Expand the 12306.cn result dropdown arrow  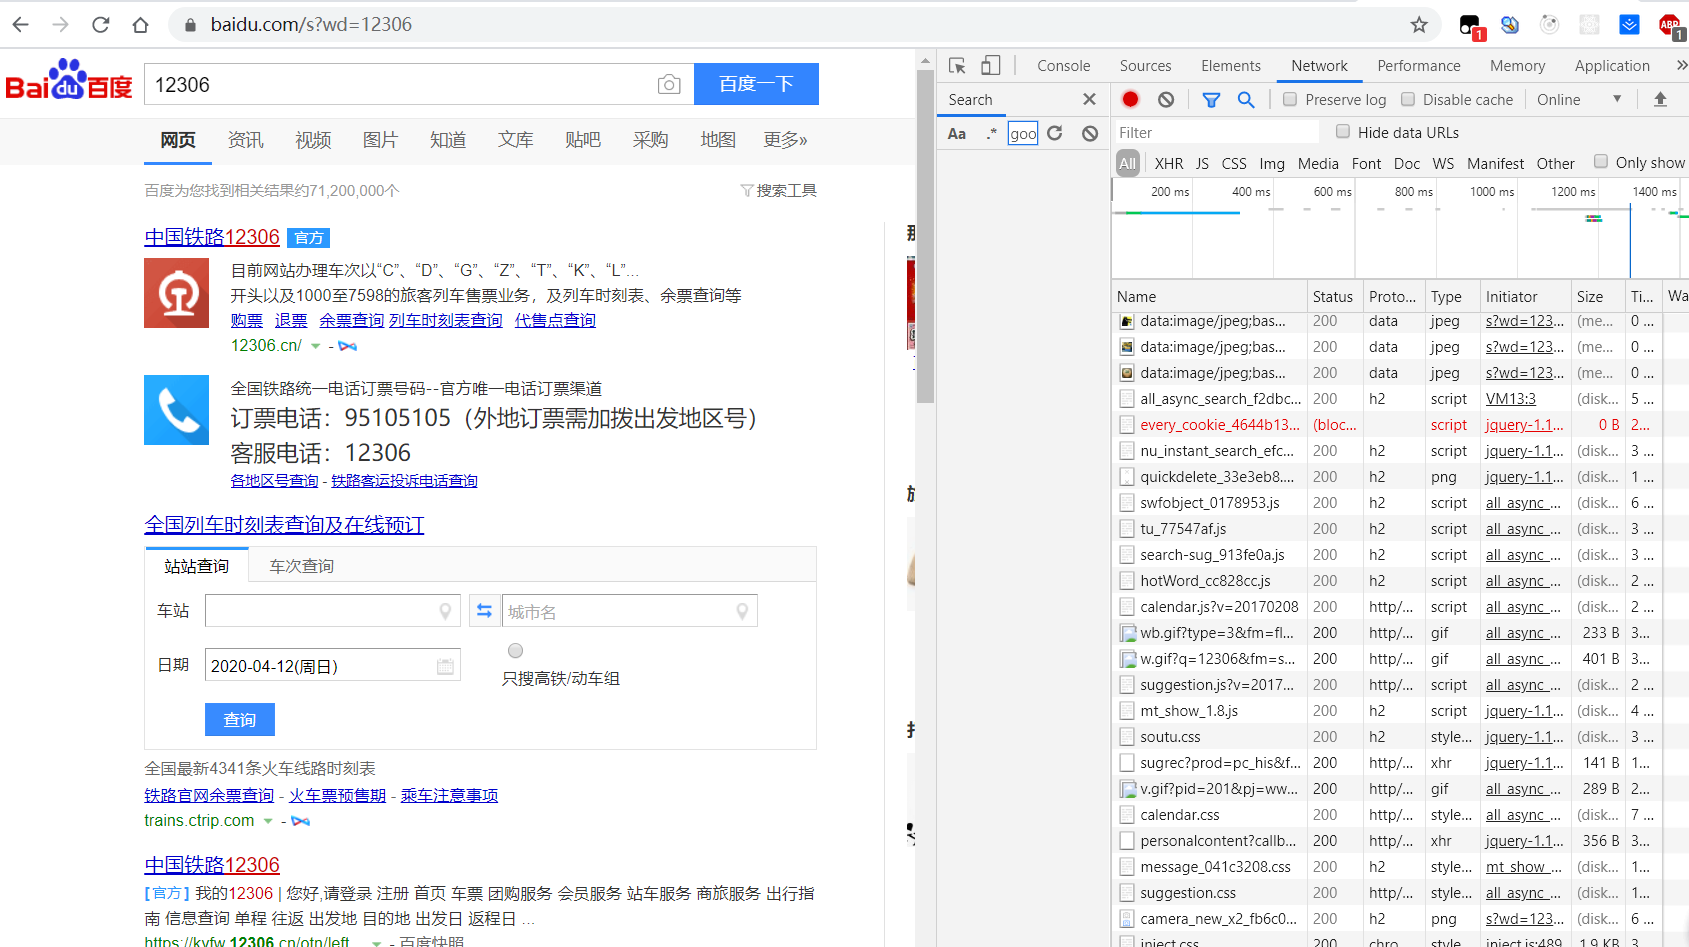pyautogui.click(x=316, y=346)
